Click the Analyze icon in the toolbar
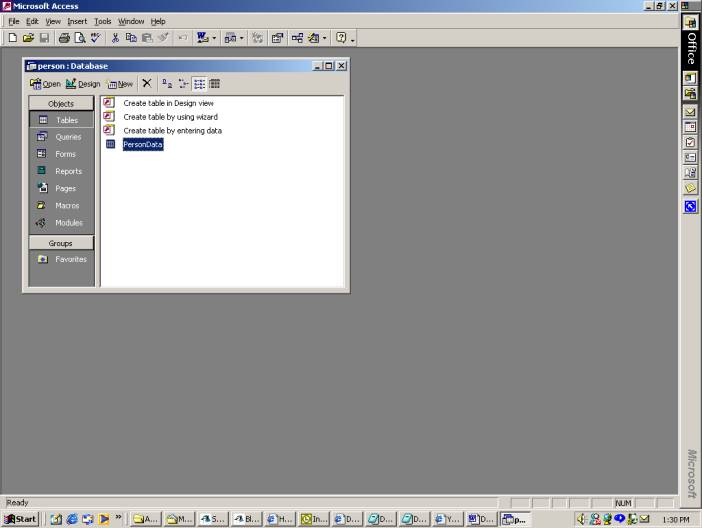 (231, 38)
